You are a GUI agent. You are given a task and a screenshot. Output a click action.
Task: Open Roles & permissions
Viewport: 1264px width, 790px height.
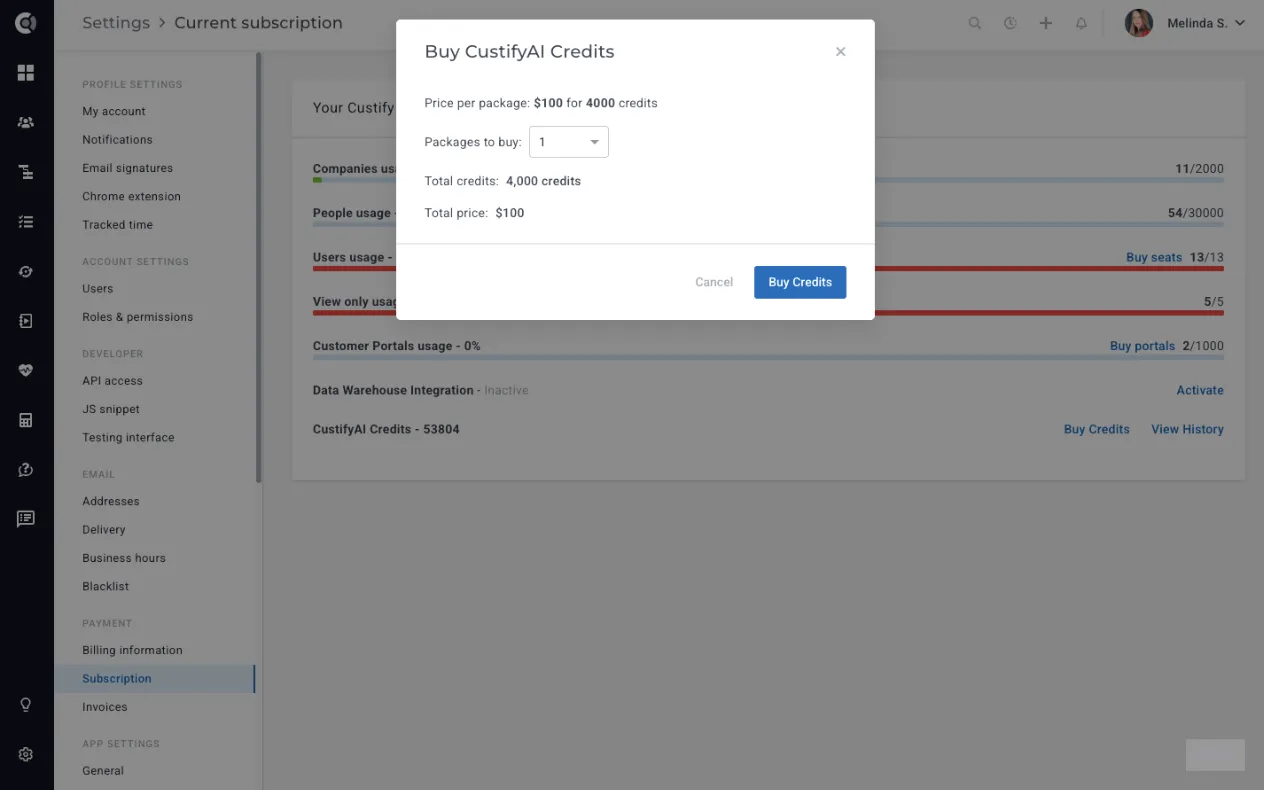pyautogui.click(x=138, y=317)
